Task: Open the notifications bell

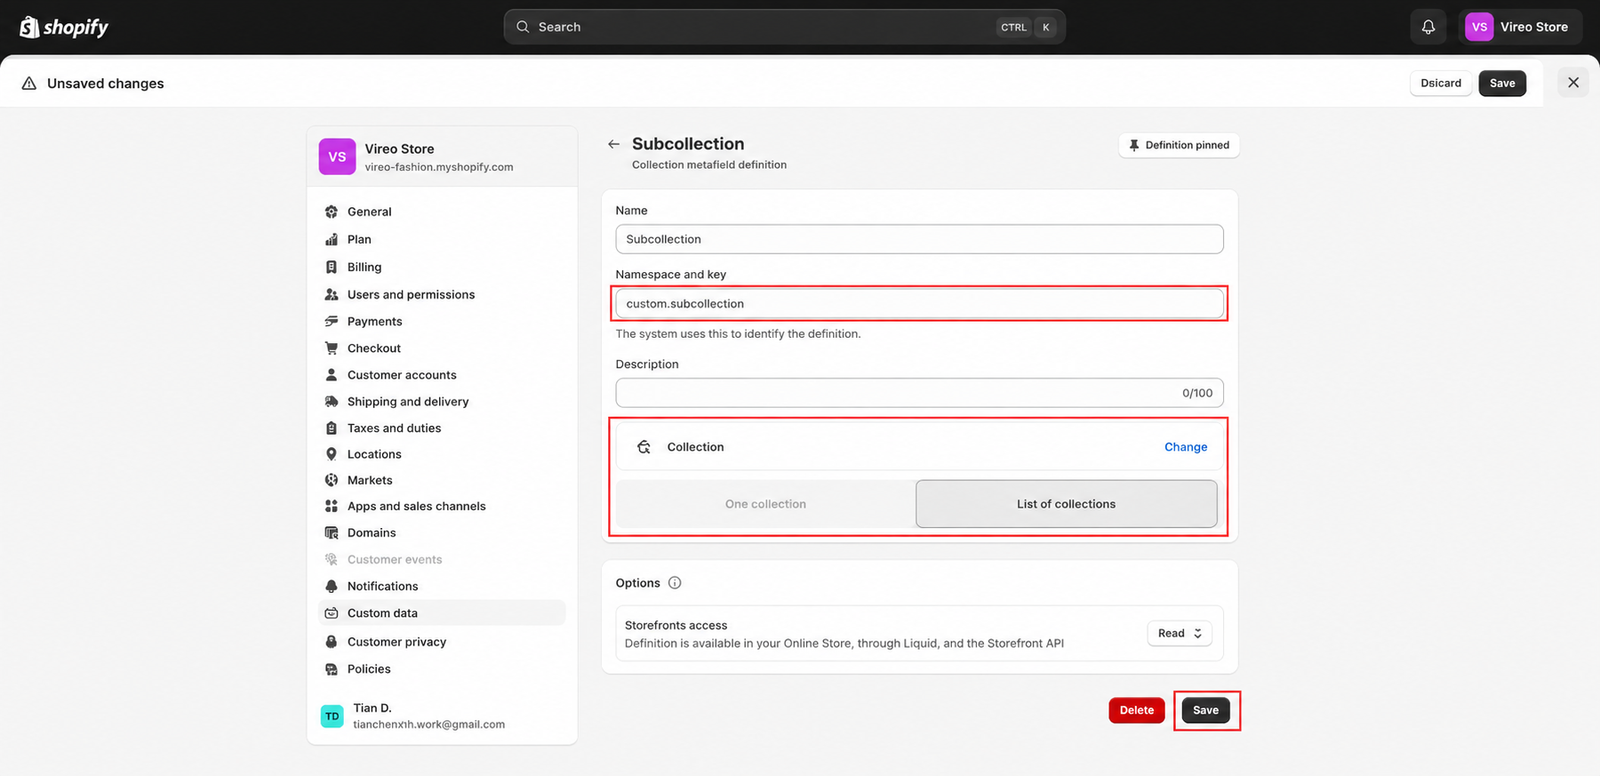Action: click(1428, 27)
